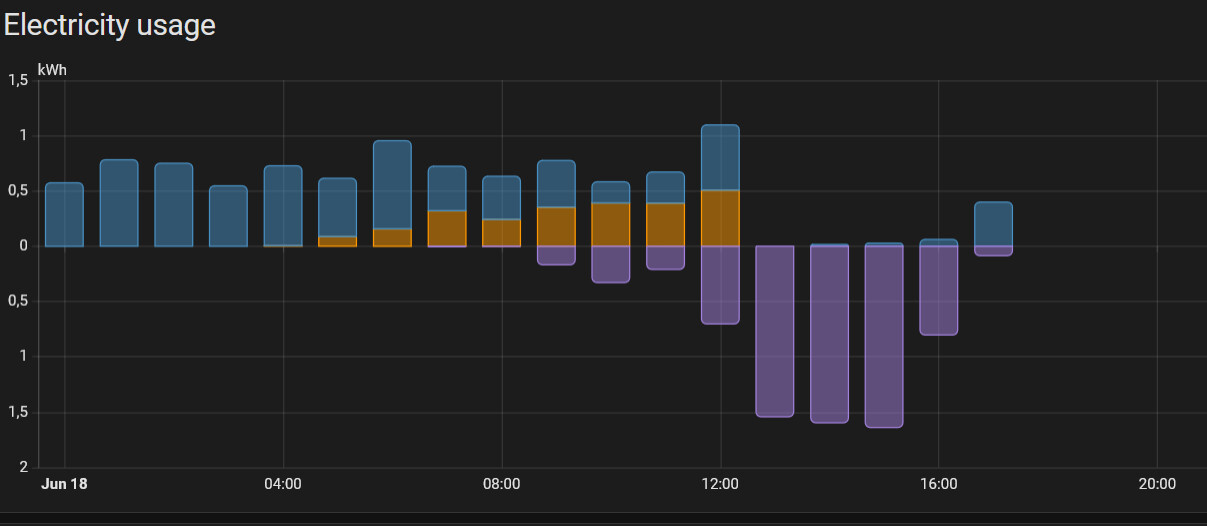Select the blue segment of the 10:00 bar
The image size is (1207, 526).
click(x=611, y=192)
